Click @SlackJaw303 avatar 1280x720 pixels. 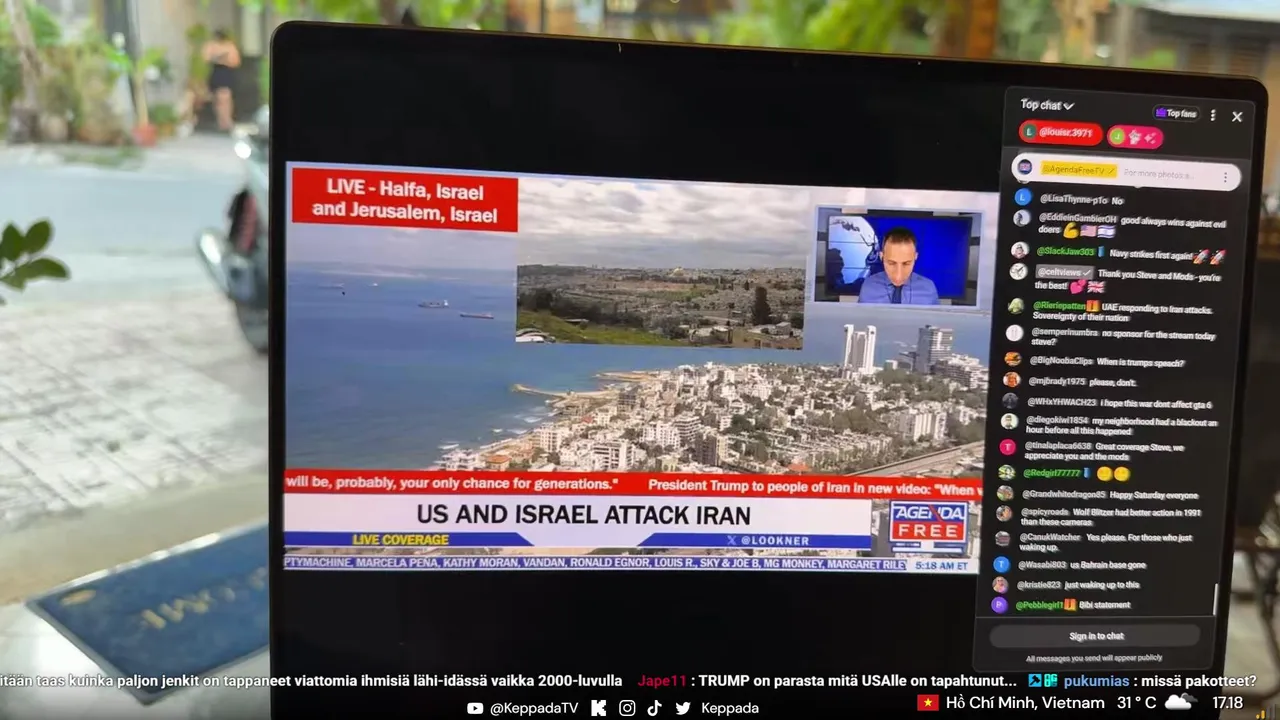pos(1019,250)
